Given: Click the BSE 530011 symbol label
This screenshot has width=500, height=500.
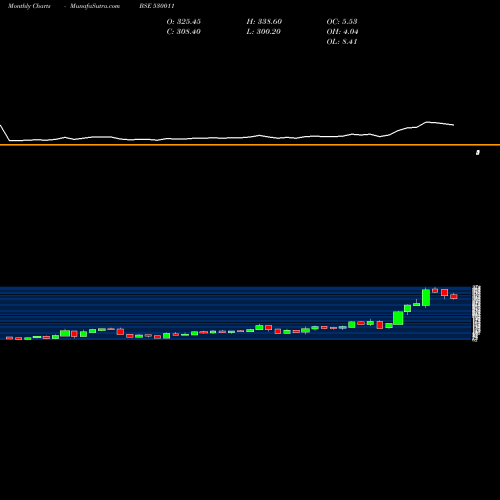Looking at the screenshot, I should point(157,6).
